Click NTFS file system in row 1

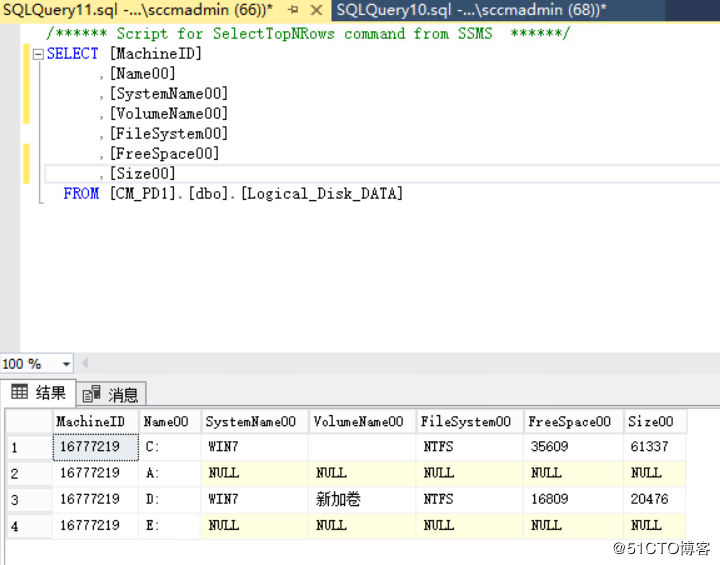(x=469, y=447)
